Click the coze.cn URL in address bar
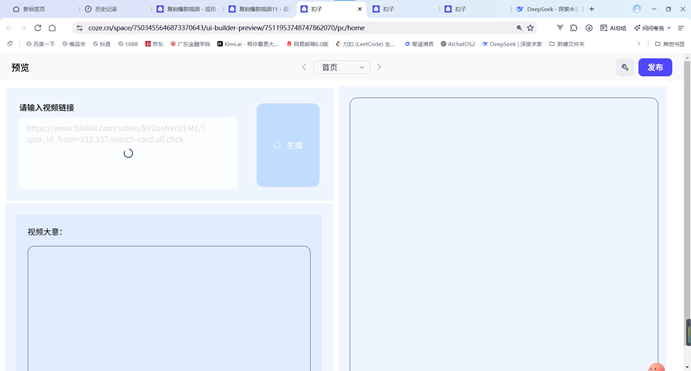 227,28
